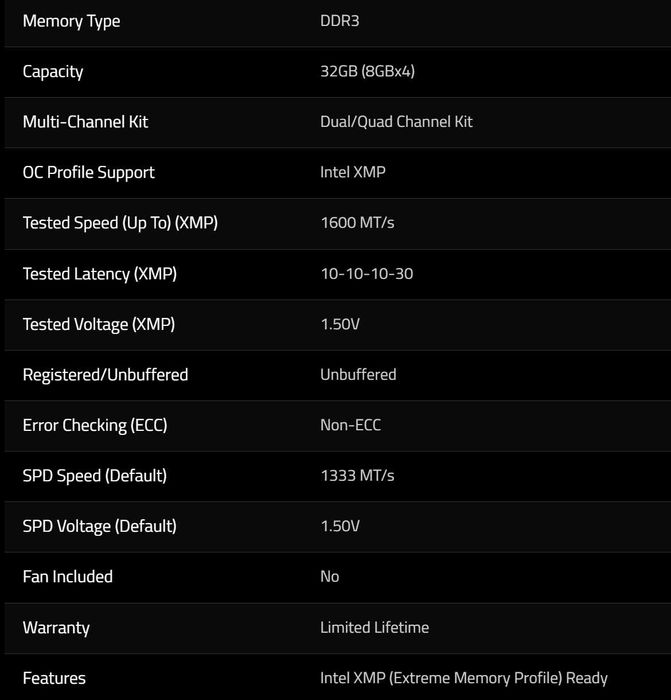Select the Unbuffered value text
Viewport: 671px width, 700px height.
[x=358, y=374]
